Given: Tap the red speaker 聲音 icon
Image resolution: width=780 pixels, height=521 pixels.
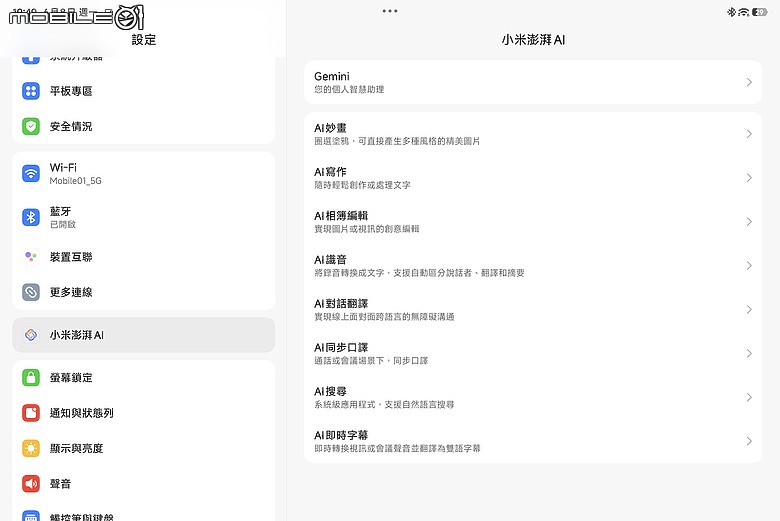Looking at the screenshot, I should click(x=31, y=484).
